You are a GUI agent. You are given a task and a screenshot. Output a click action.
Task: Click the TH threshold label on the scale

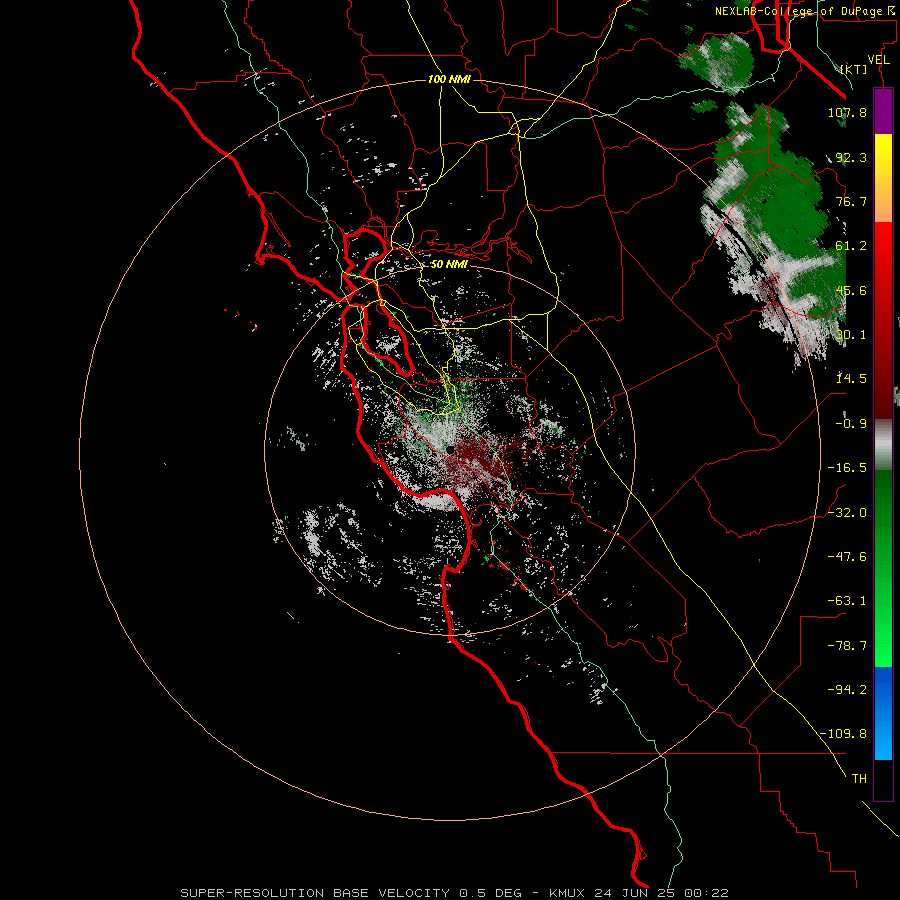click(x=859, y=779)
